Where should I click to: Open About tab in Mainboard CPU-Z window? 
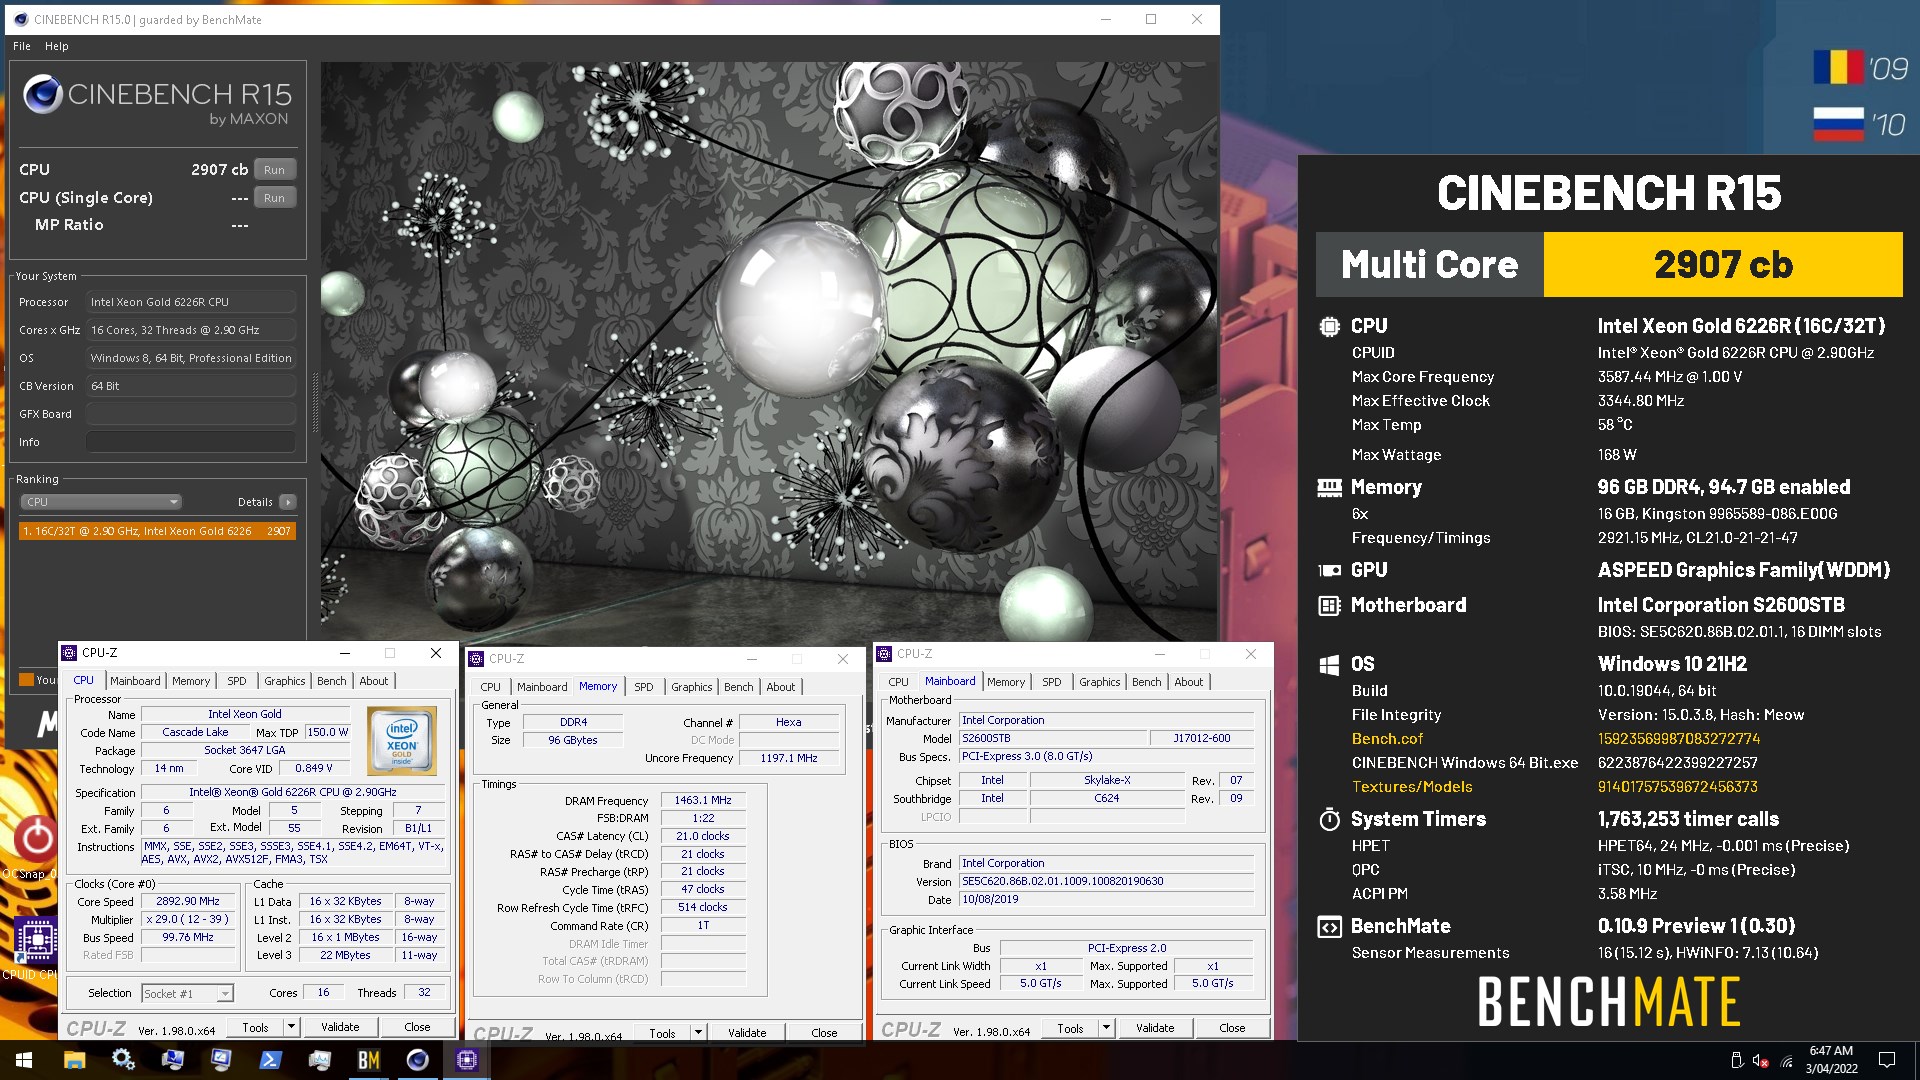click(1189, 682)
